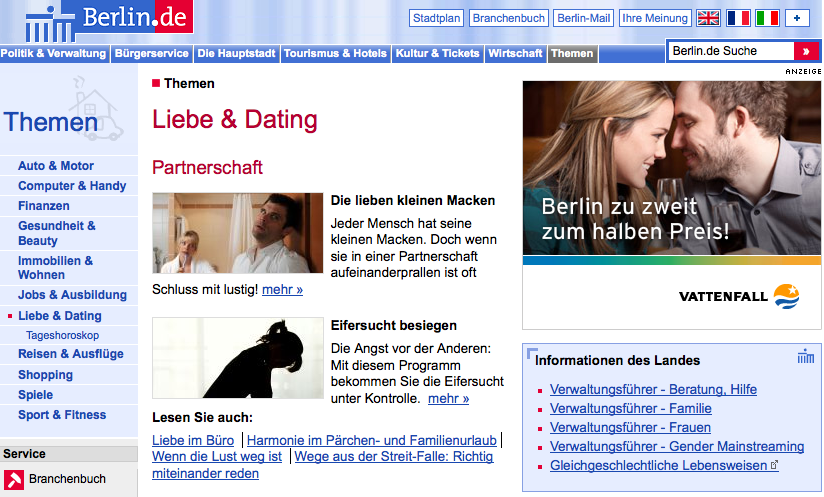Viewport: 824px width, 497px height.
Task: Open Politik & Verwaltung menu tab
Action: [x=54, y=54]
